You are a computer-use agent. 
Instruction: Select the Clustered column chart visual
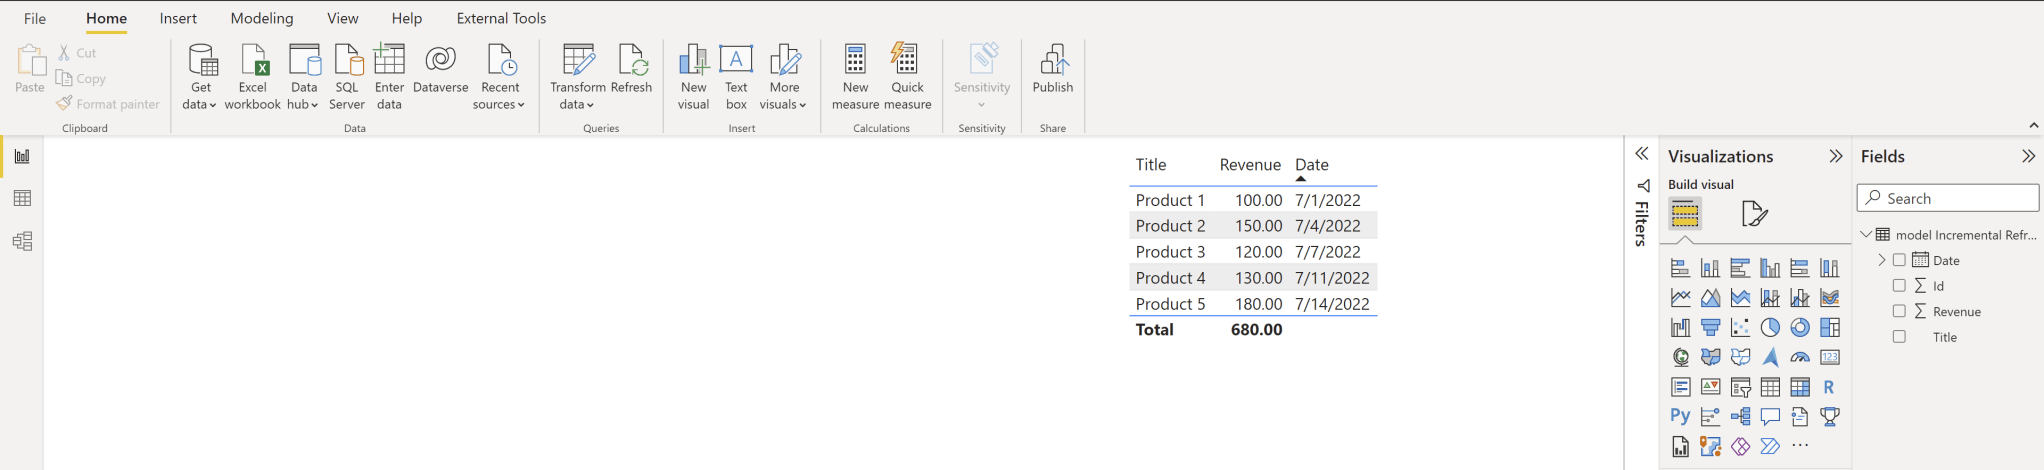click(1770, 268)
